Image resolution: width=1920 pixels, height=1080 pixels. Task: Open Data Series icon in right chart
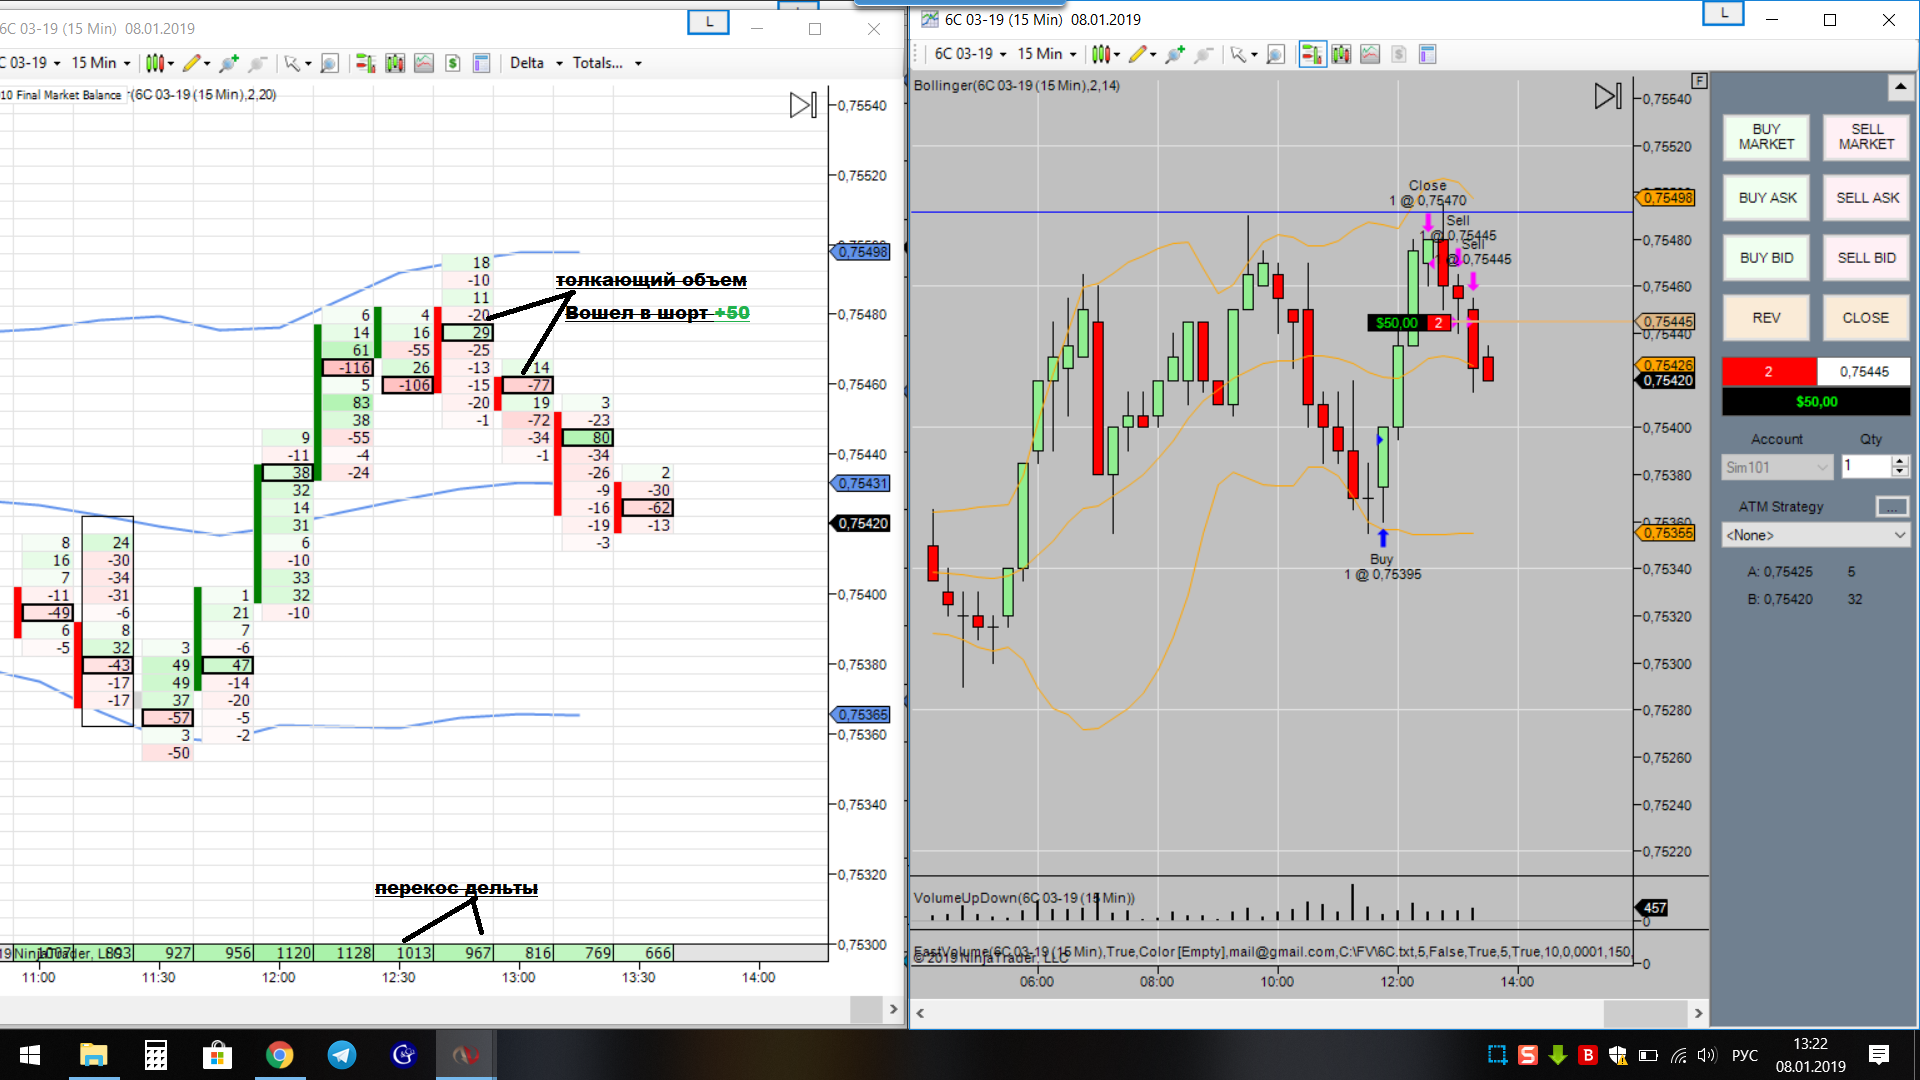coord(1341,54)
